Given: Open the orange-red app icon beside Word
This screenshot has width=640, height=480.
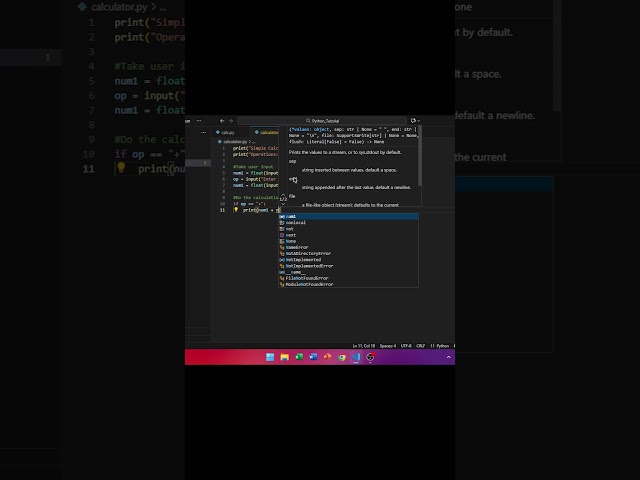Looking at the screenshot, I should coord(327,357).
